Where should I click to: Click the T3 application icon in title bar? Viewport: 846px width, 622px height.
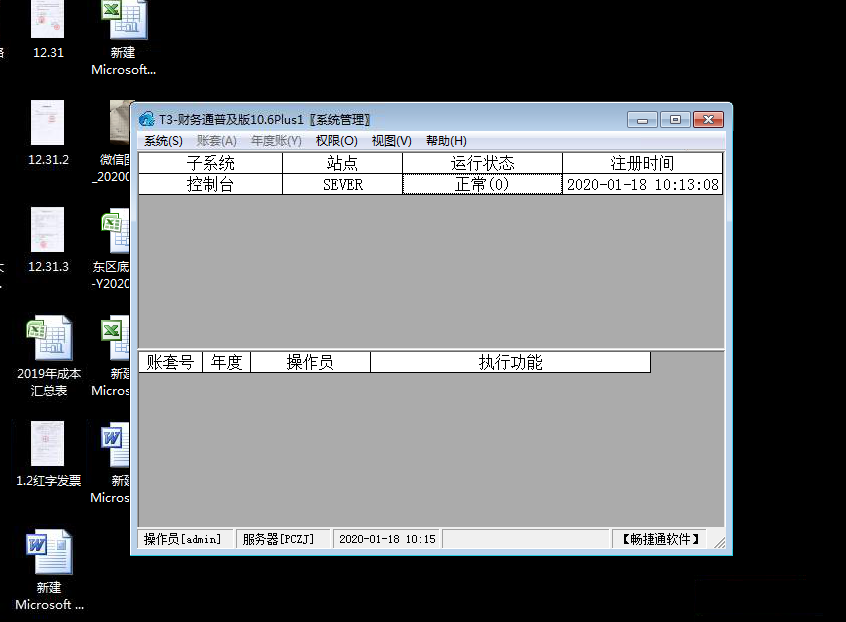click(146, 119)
